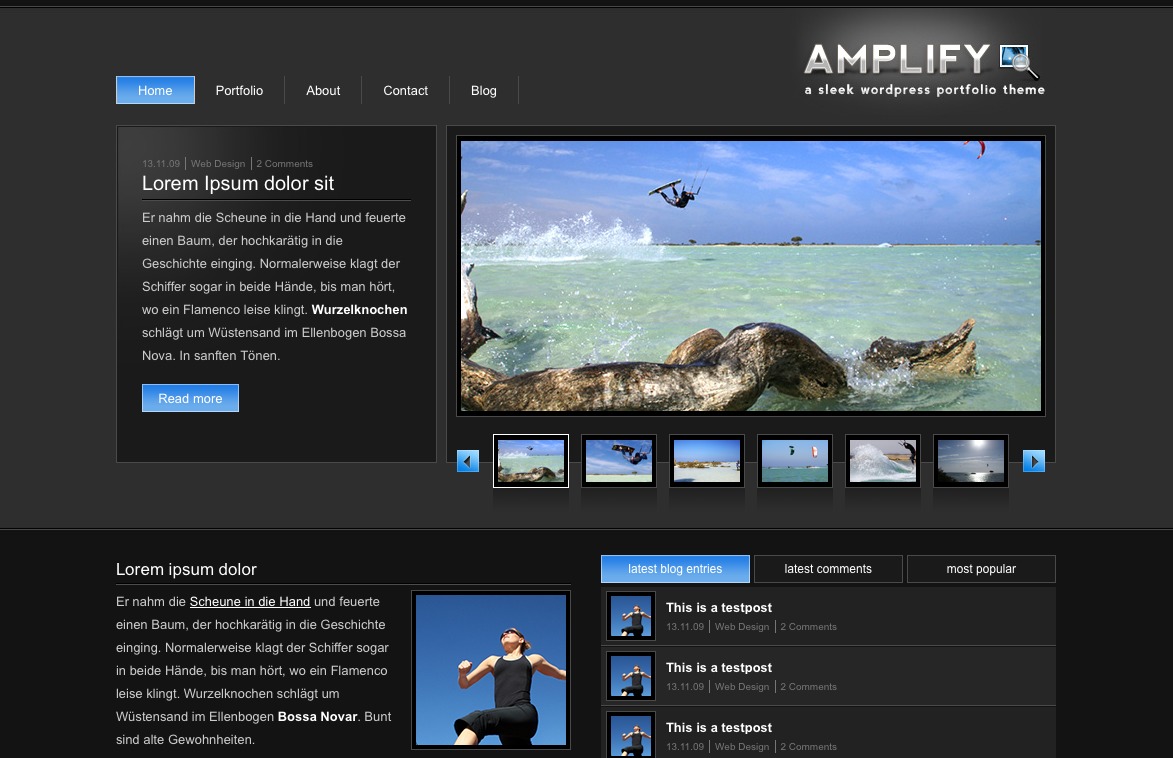Open the first This is a testpost entry
This screenshot has width=1173, height=758.
coord(719,608)
